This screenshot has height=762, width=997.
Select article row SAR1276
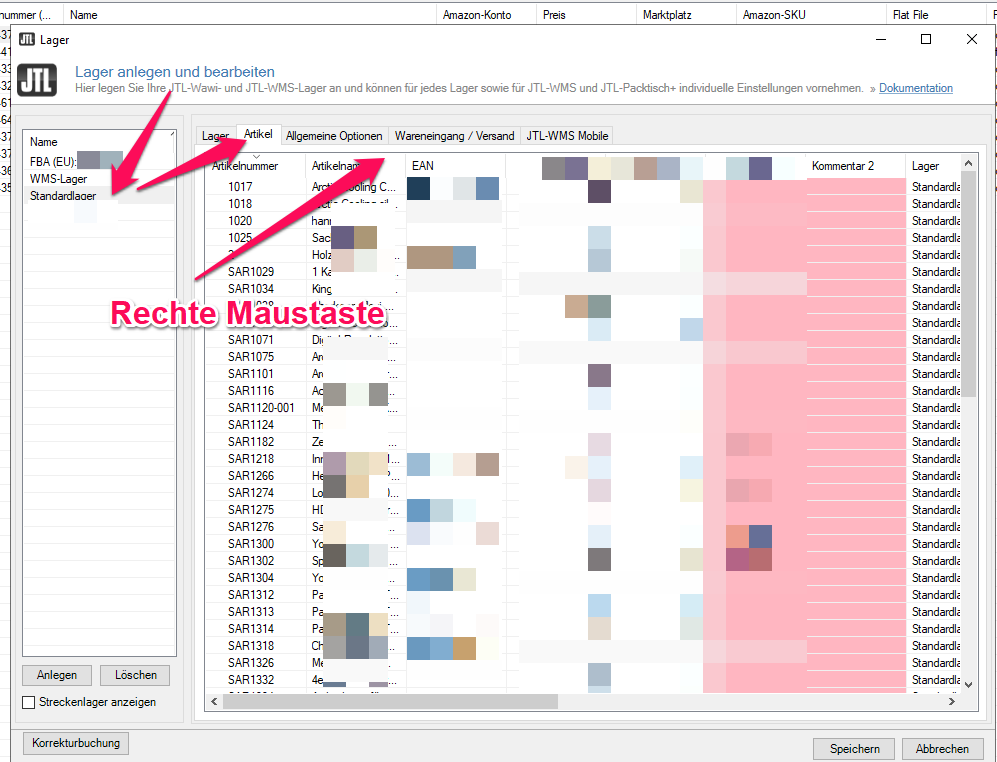582,527
